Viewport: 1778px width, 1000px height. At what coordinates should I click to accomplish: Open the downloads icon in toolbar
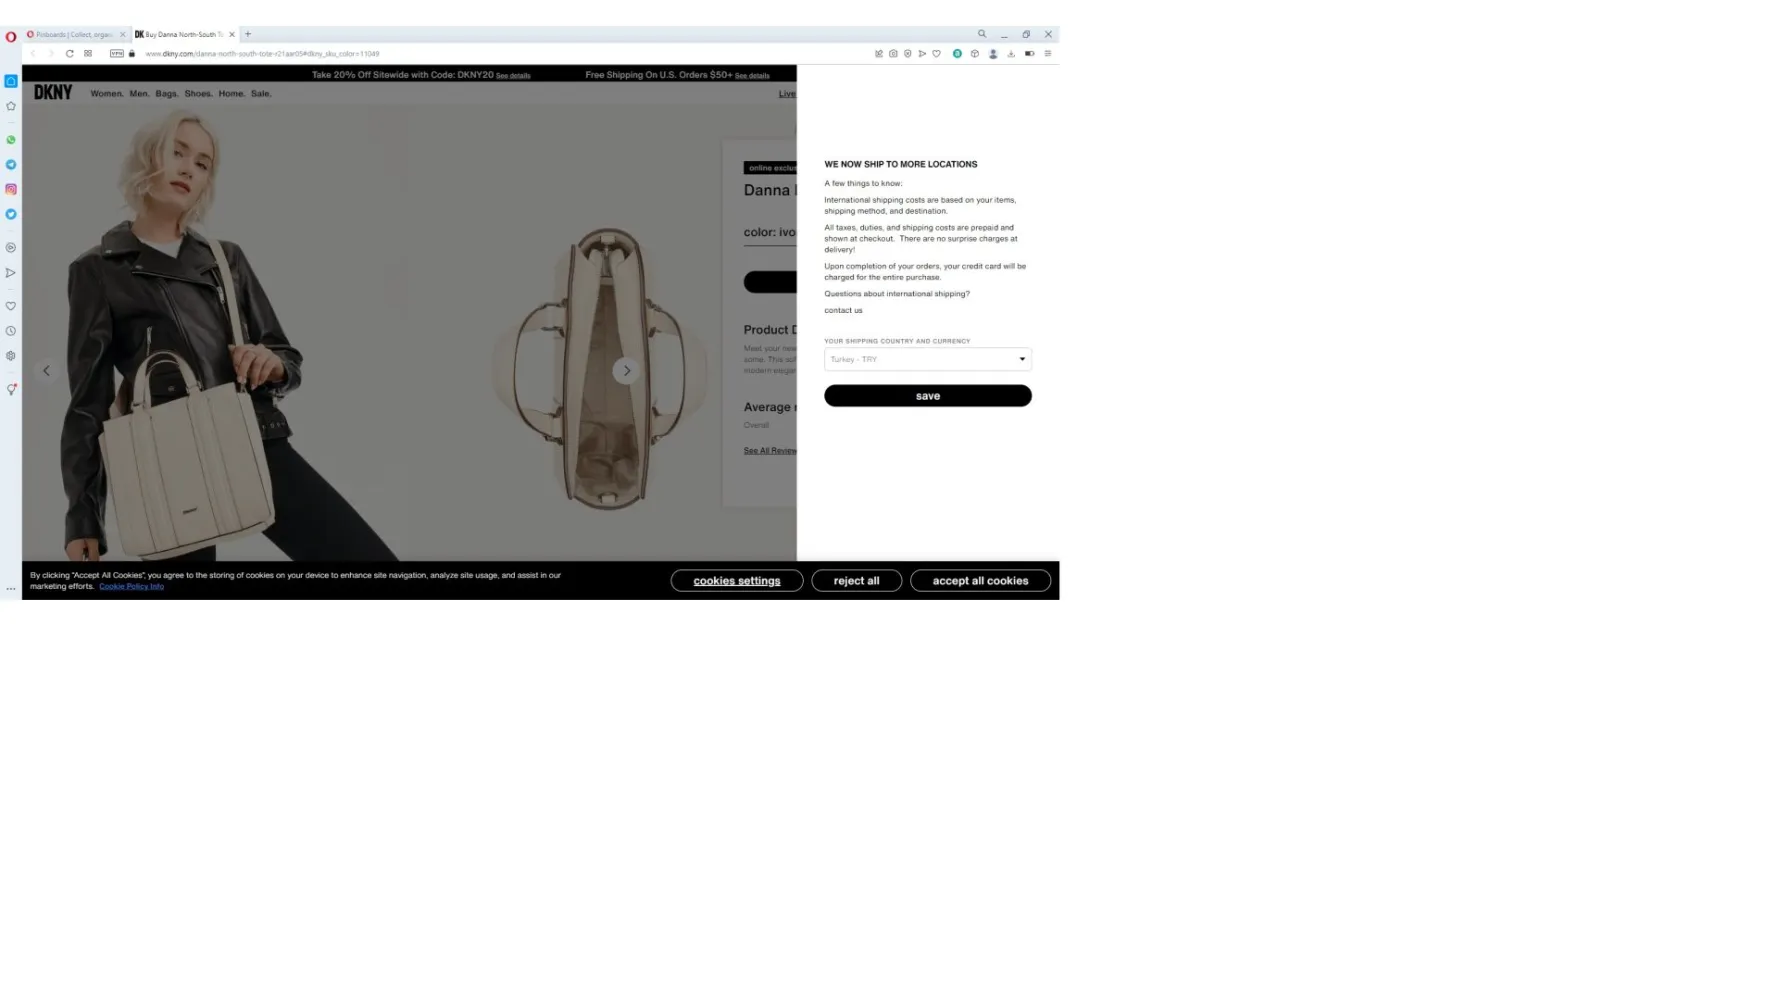pos(1011,54)
